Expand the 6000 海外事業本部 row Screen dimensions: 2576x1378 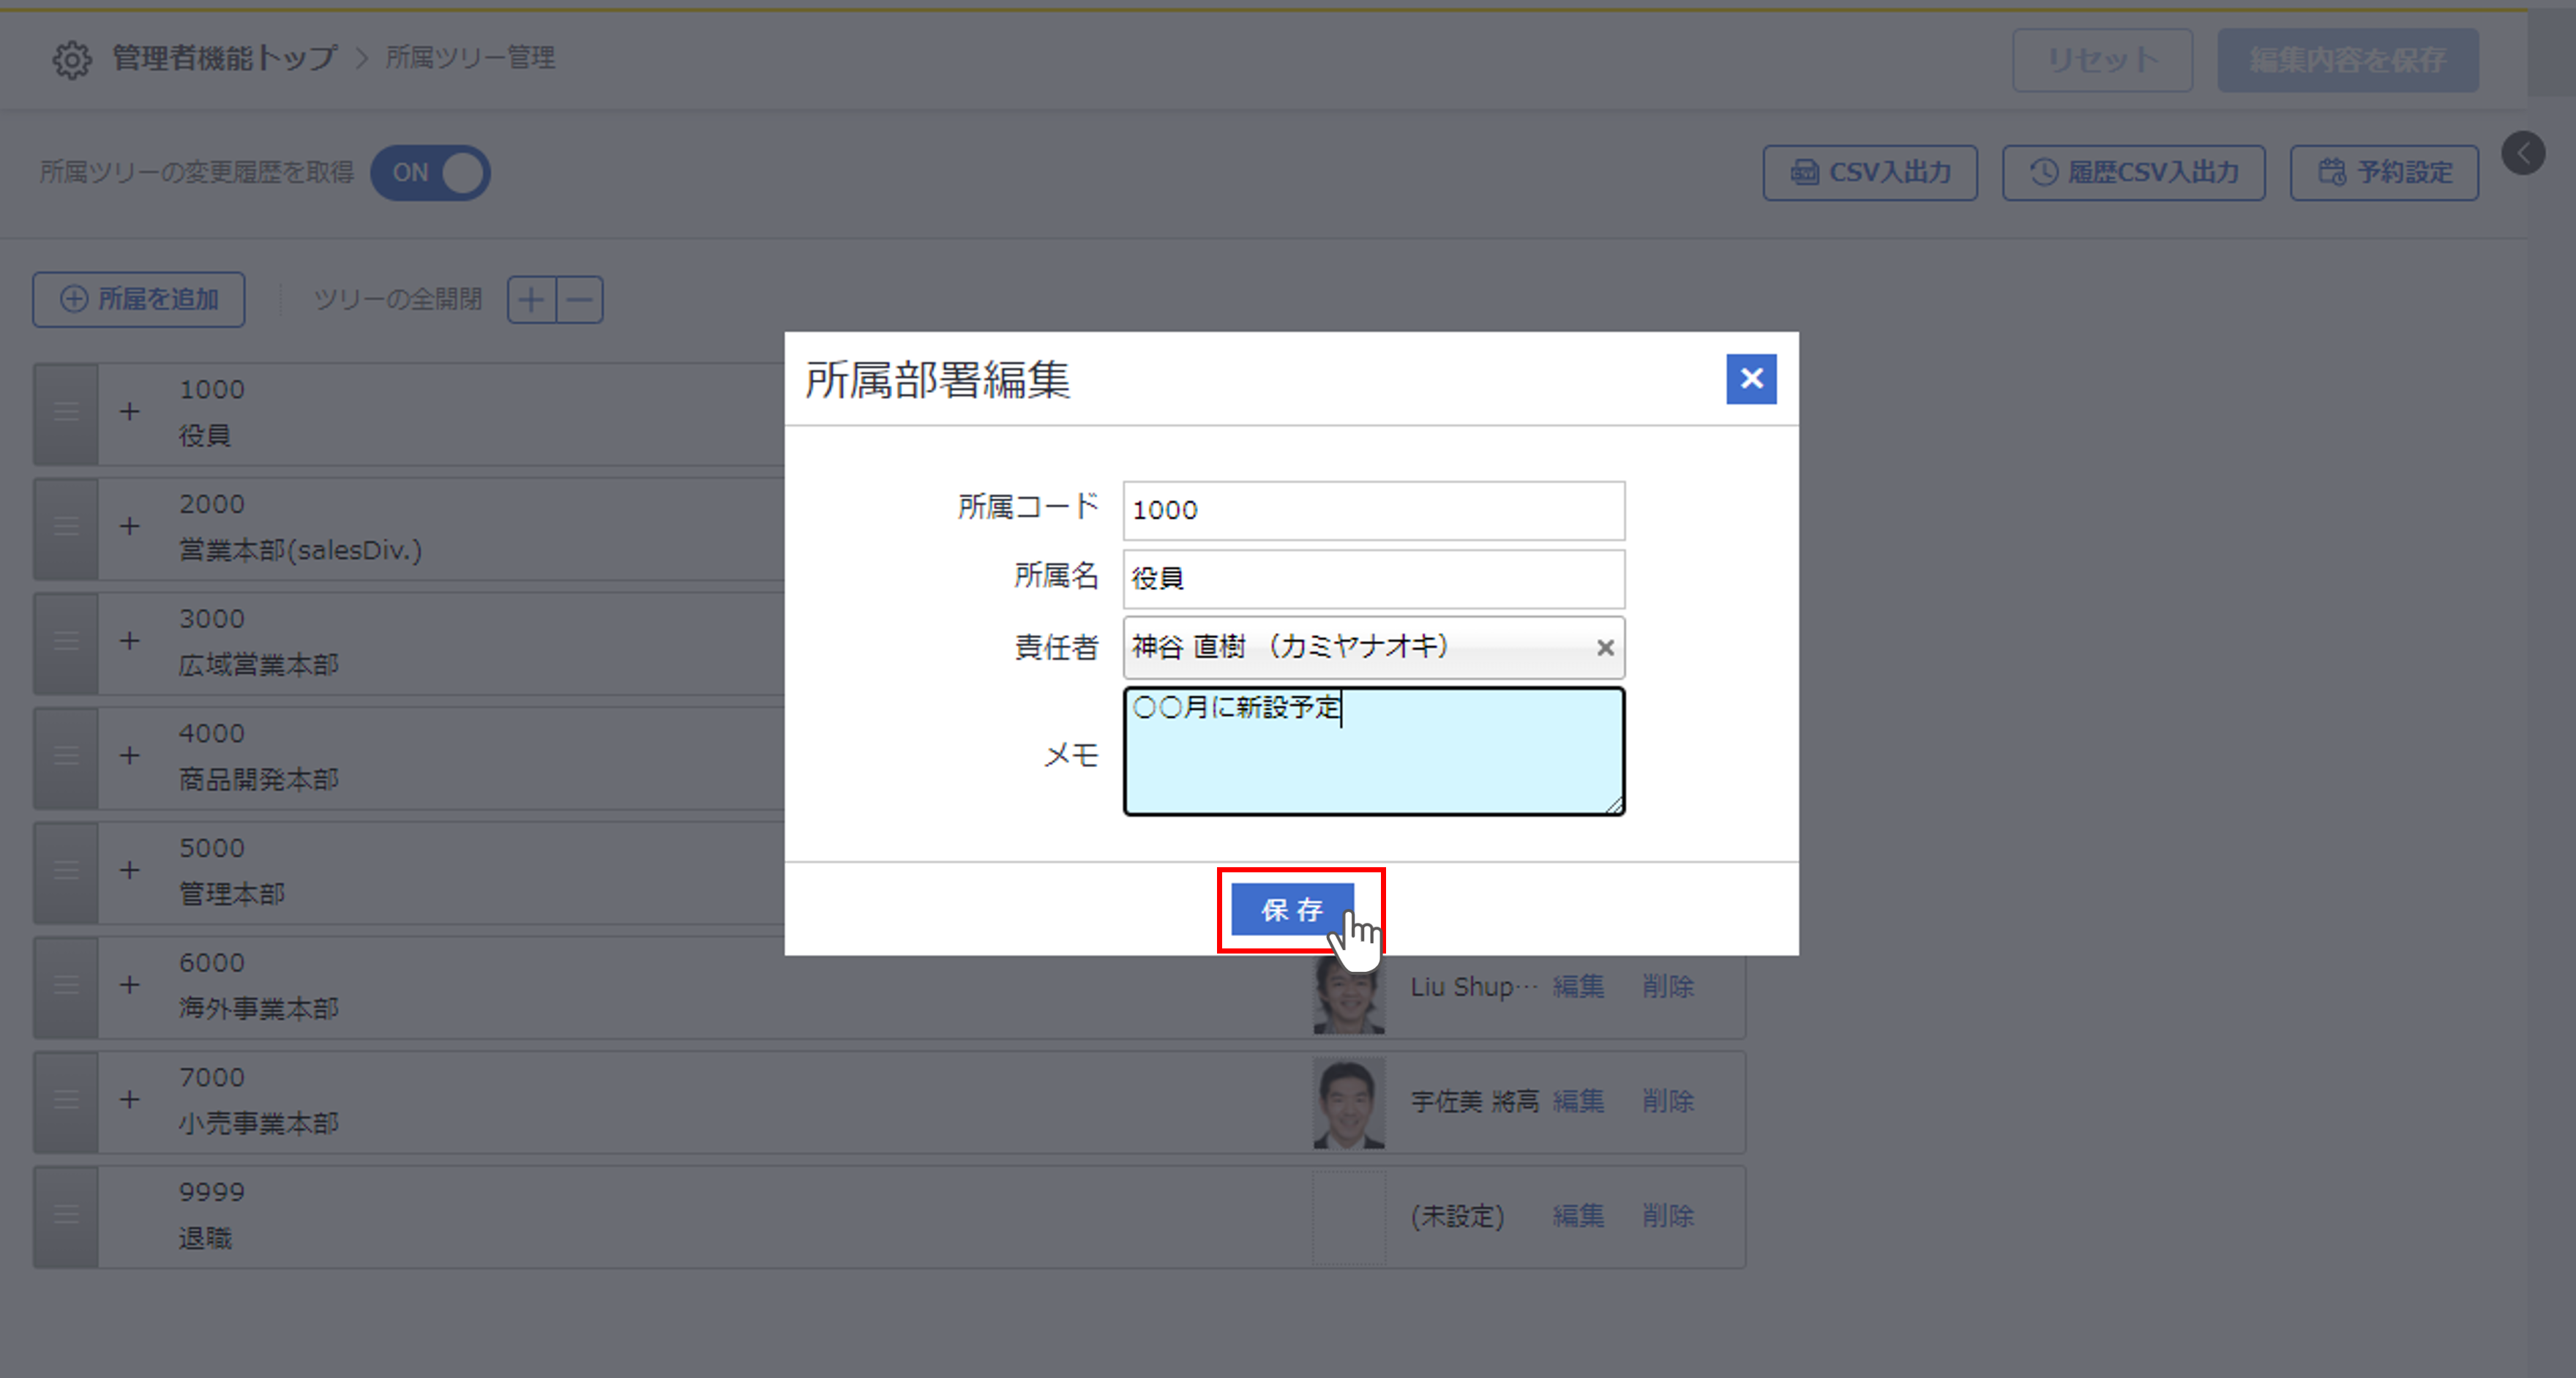[130, 985]
